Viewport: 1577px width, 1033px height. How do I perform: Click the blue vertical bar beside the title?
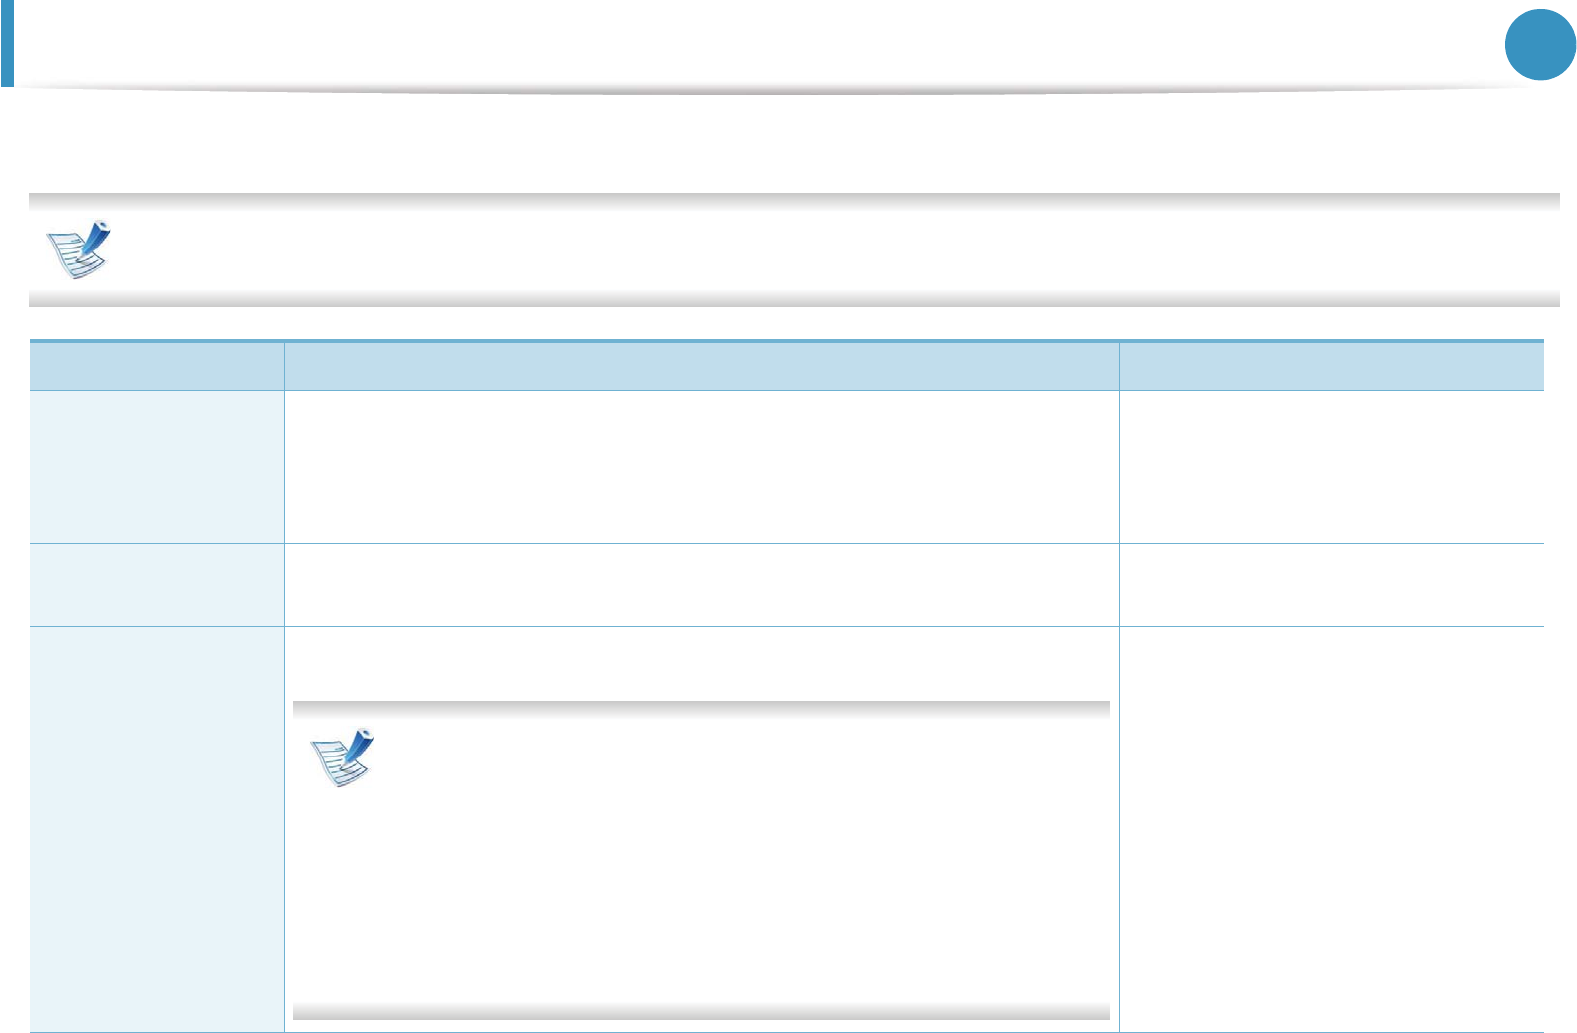[7, 43]
